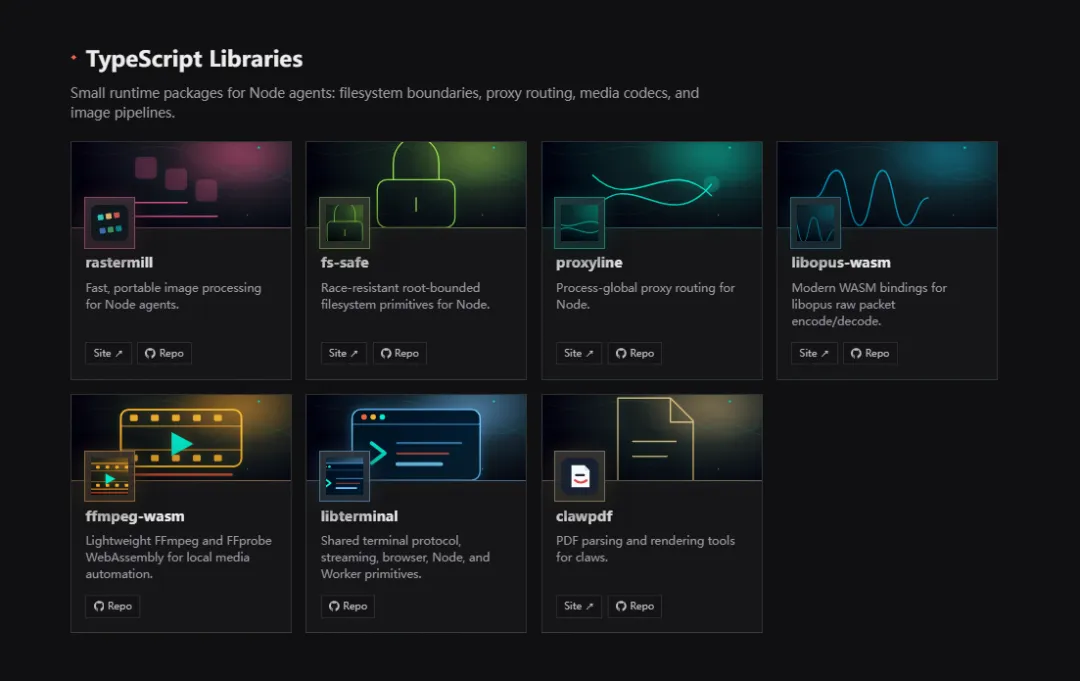This screenshot has height=681, width=1080.
Task: Open the rastermill Repo button
Action: click(164, 353)
